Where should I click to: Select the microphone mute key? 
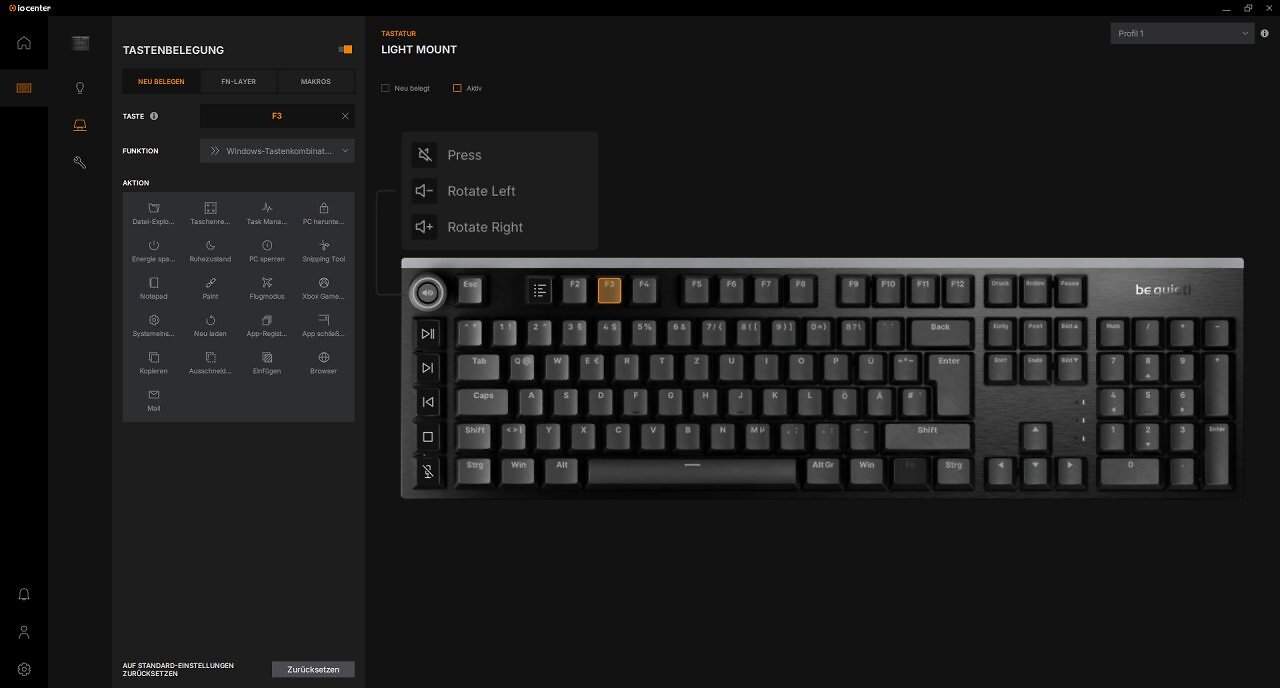click(428, 471)
